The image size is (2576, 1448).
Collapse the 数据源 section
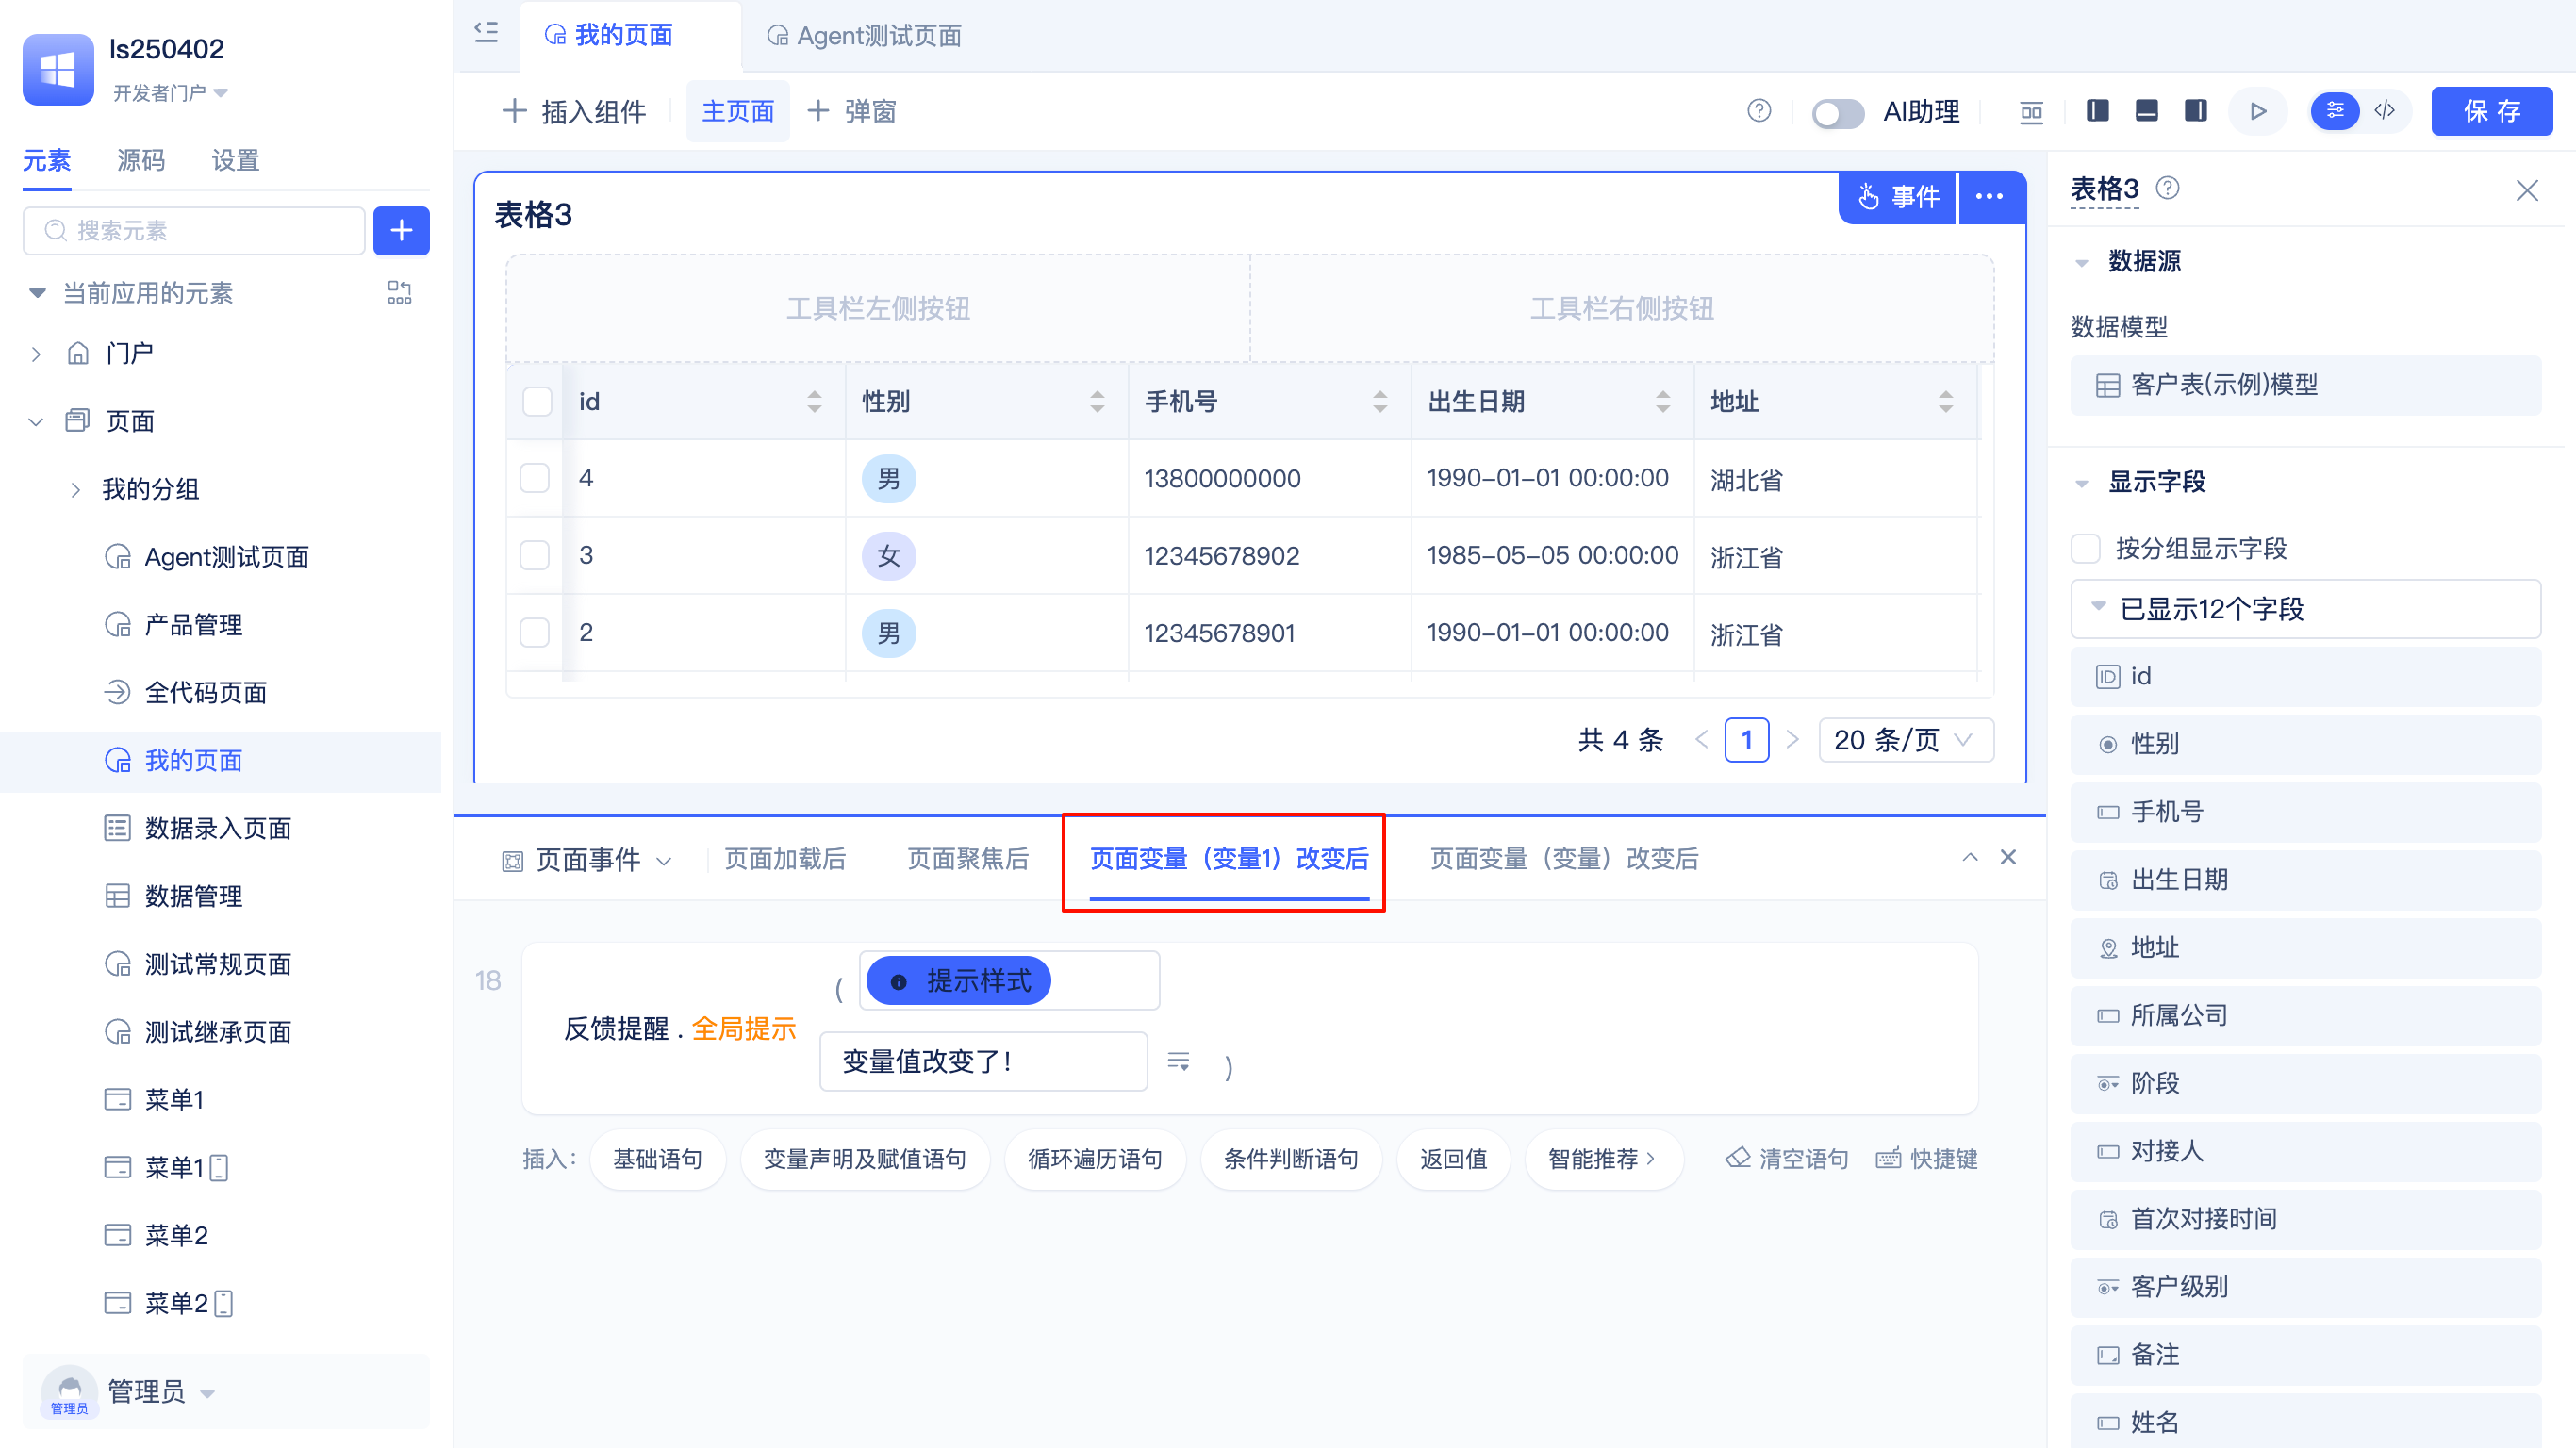pyautogui.click(x=2082, y=263)
